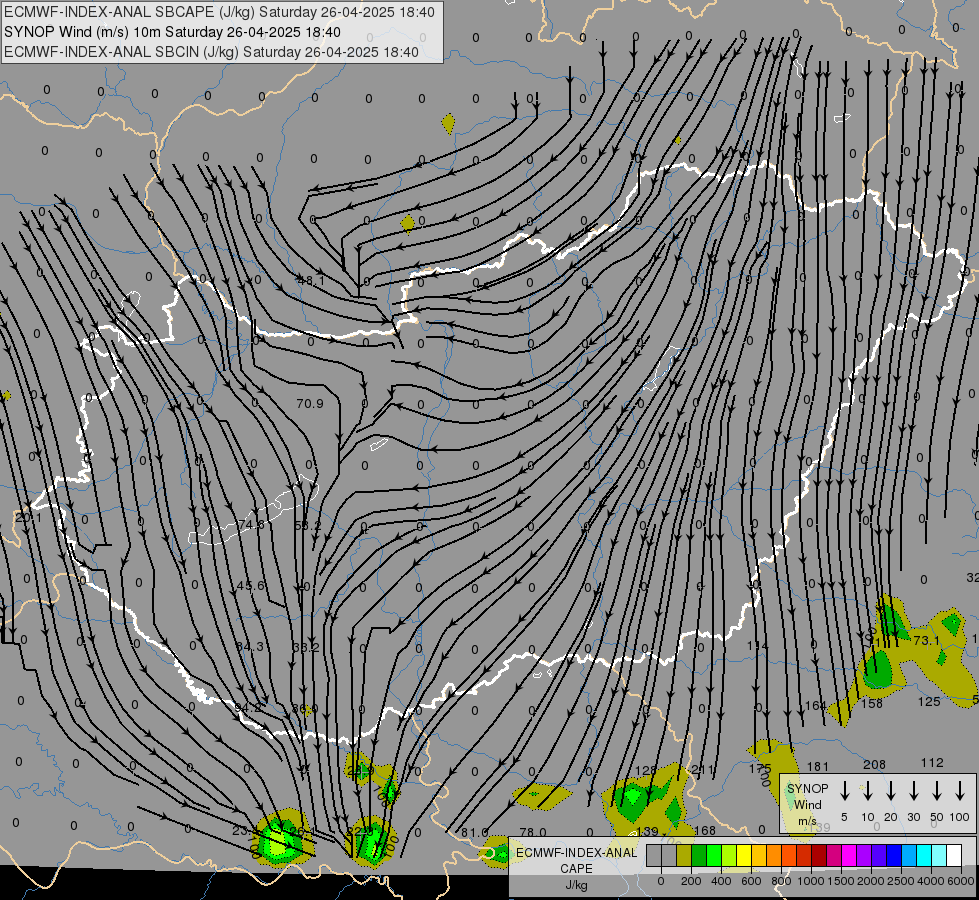Click the 20 m/s wind legend arrow
Viewport: 979px width, 900px height.
click(x=891, y=790)
